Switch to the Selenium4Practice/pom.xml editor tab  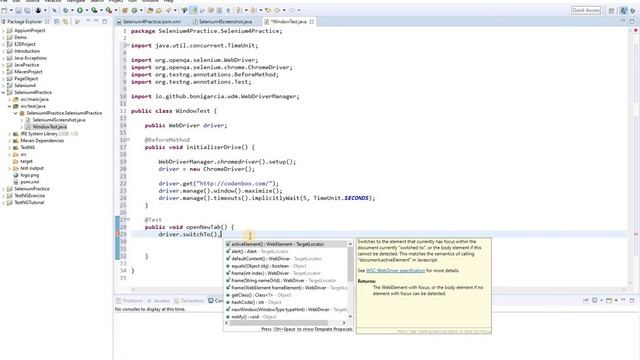[151, 22]
